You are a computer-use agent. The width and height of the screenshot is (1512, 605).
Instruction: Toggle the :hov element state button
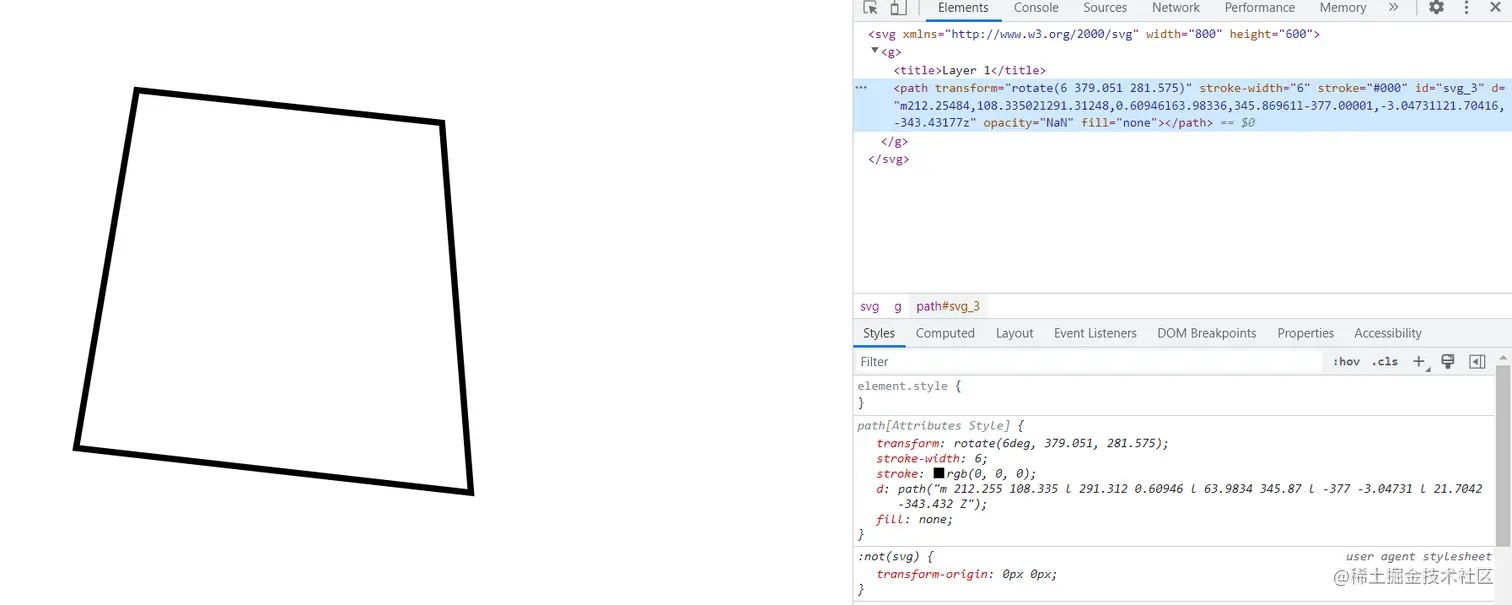tap(1346, 362)
